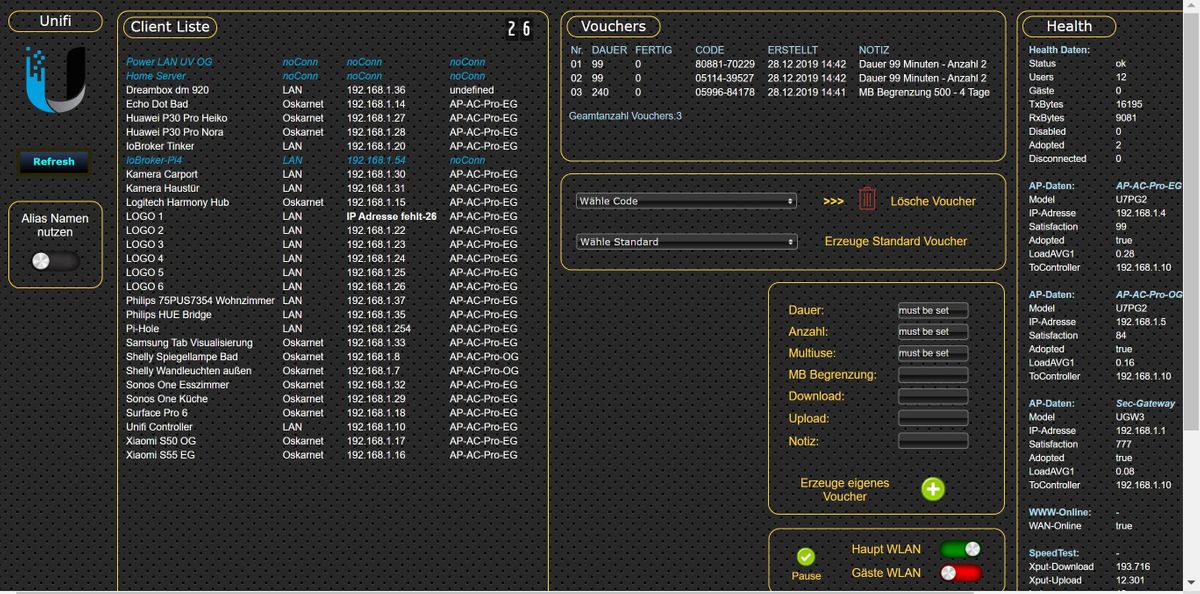Select client IoBroker-PI4
This screenshot has width=1200, height=594.
pos(154,160)
